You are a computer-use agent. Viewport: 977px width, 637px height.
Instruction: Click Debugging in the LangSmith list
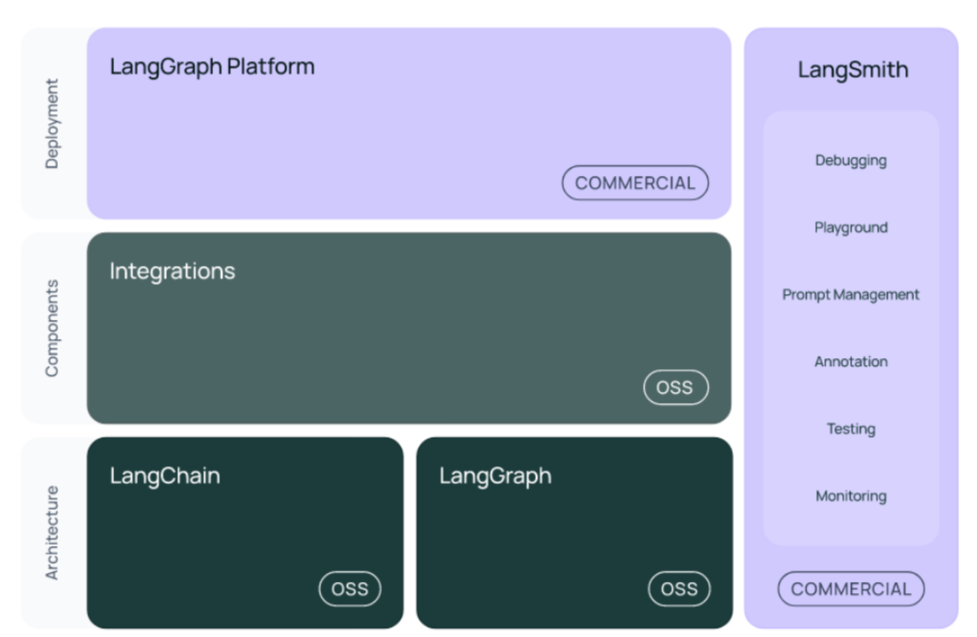[851, 161]
